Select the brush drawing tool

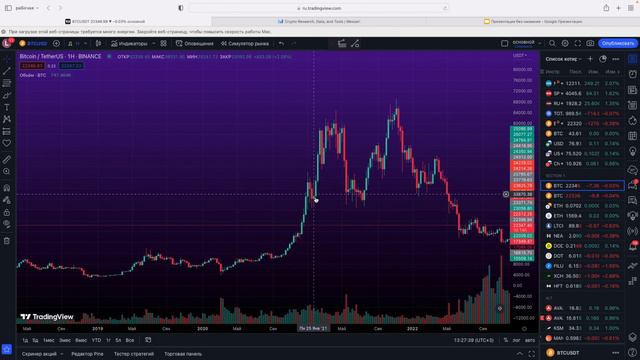7,95
